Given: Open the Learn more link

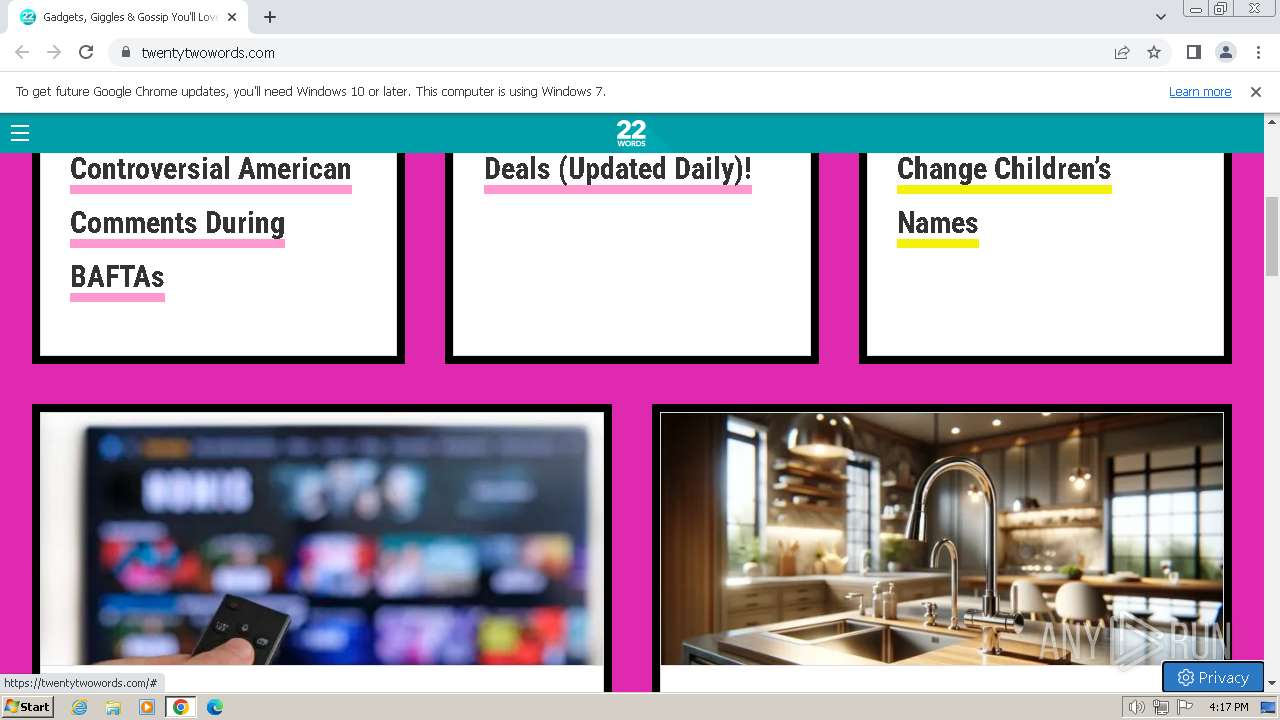Looking at the screenshot, I should tap(1200, 92).
